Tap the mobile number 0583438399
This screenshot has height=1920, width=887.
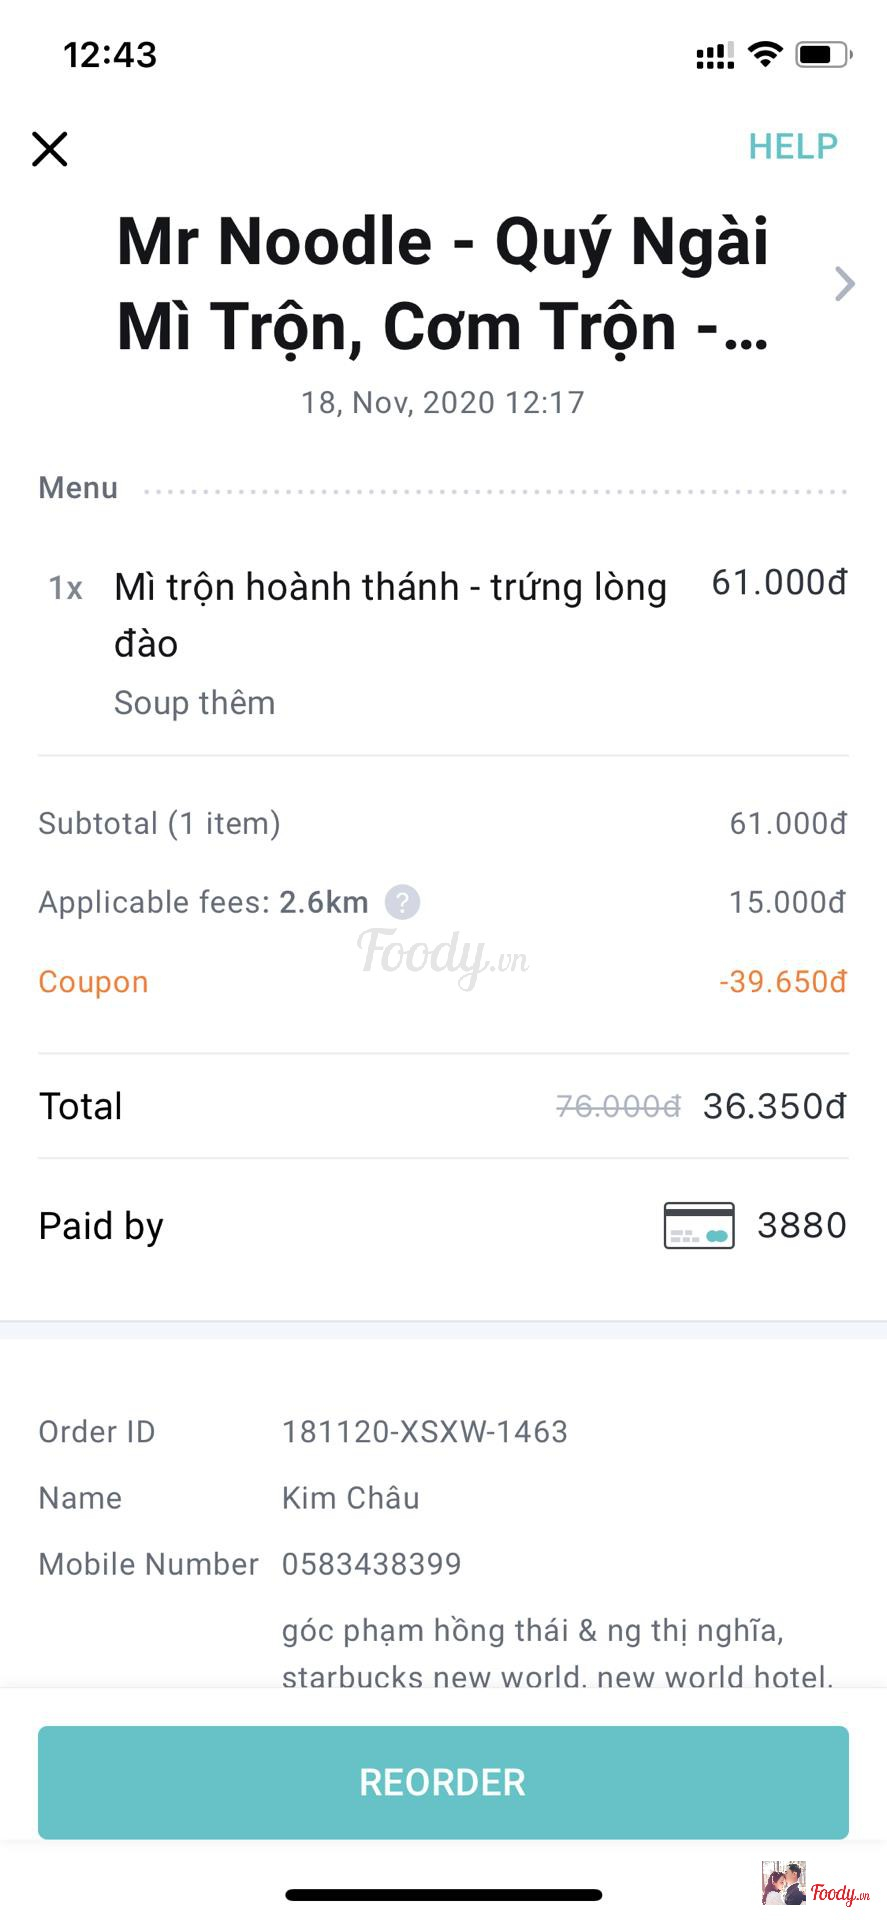pyautogui.click(x=371, y=1564)
